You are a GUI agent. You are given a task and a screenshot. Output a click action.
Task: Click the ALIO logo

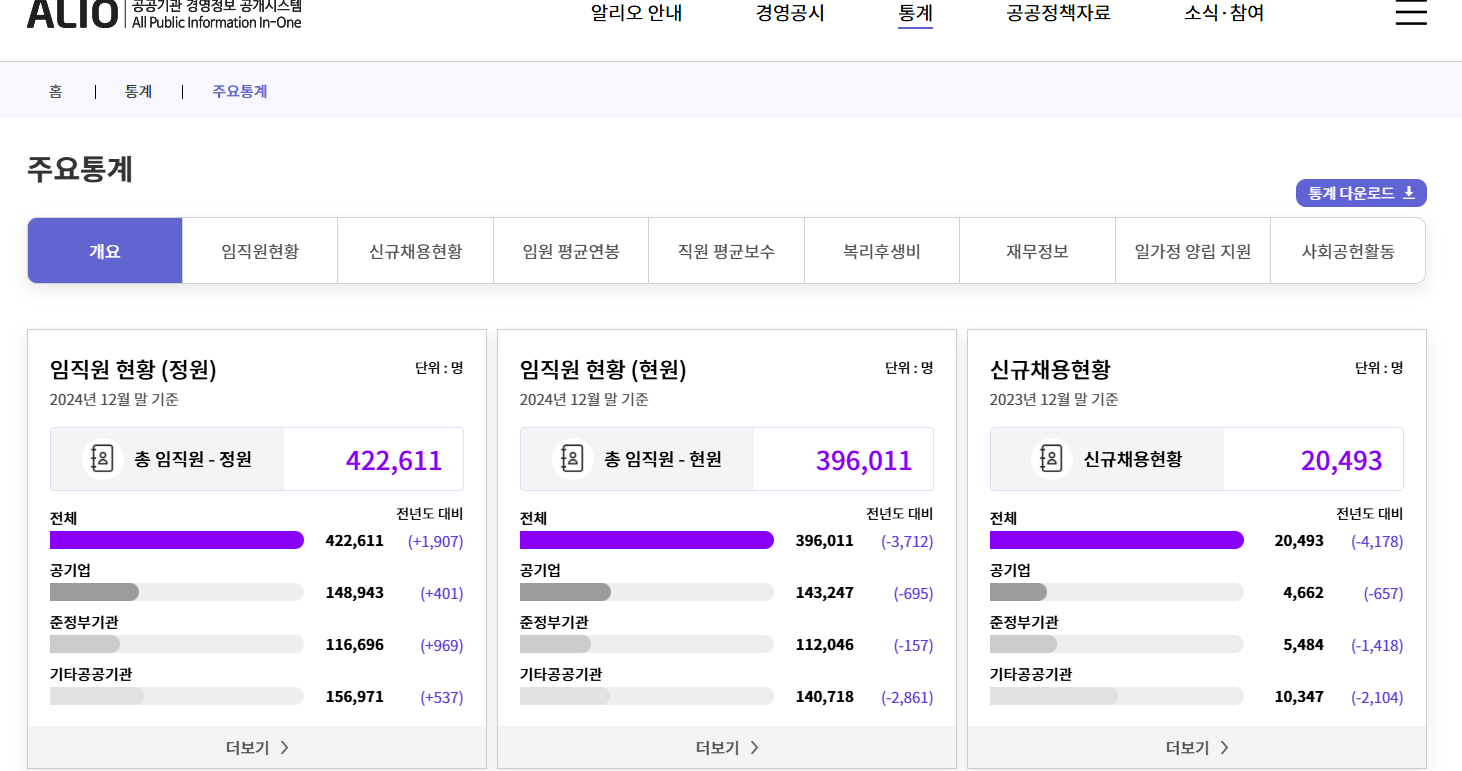[164, 13]
